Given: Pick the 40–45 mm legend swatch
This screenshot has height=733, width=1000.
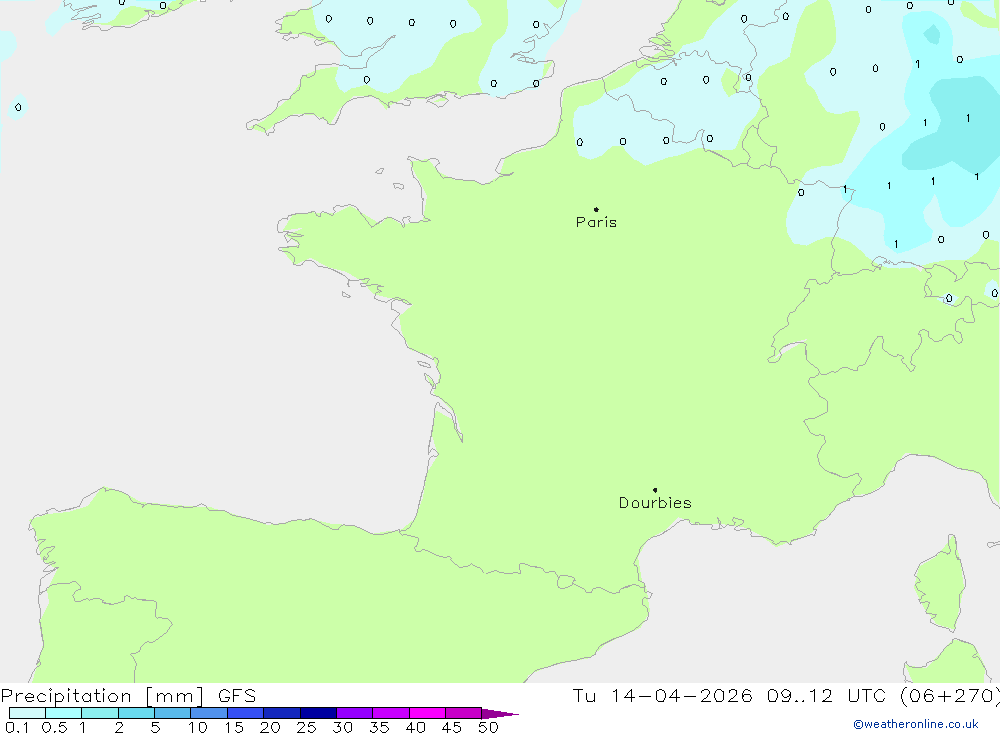Looking at the screenshot, I should point(427,713).
